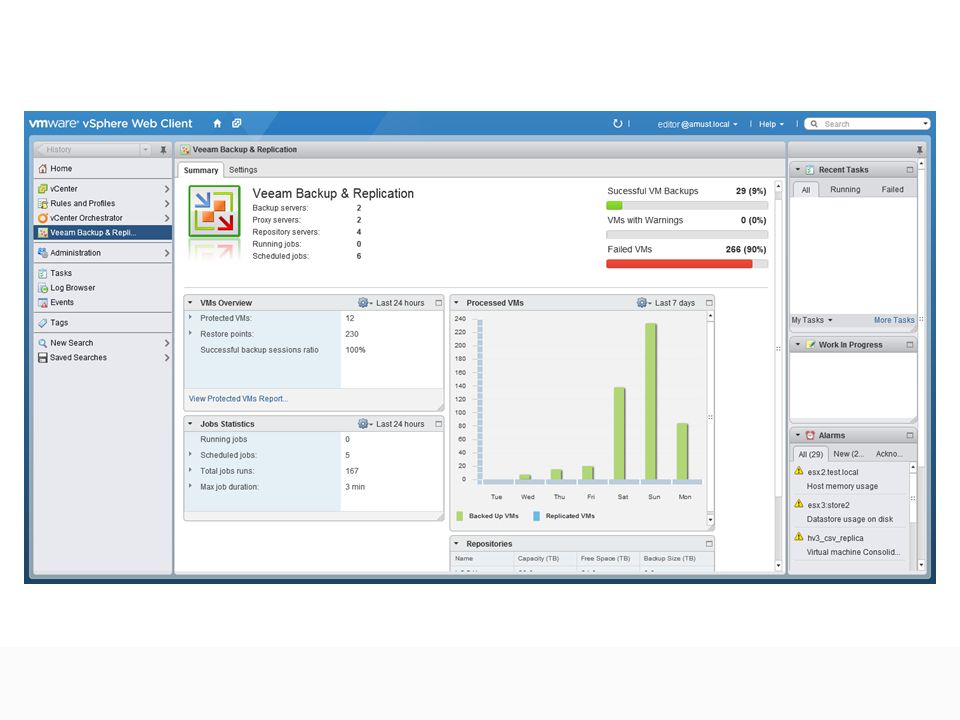Expand the Protected VMs row
Screen dimensions: 960x720
190,318
